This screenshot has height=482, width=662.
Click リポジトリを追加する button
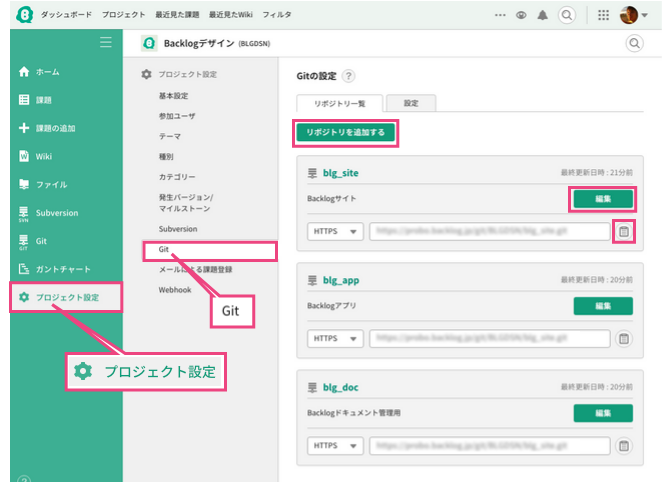tap(346, 133)
